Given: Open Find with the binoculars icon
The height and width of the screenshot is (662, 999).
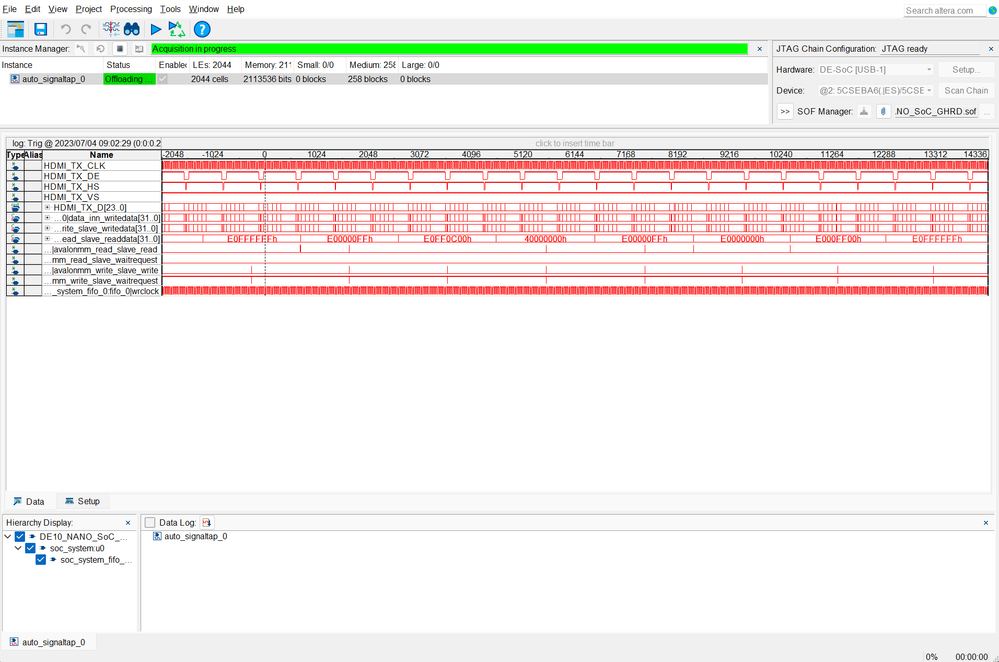Looking at the screenshot, I should coord(132,29).
